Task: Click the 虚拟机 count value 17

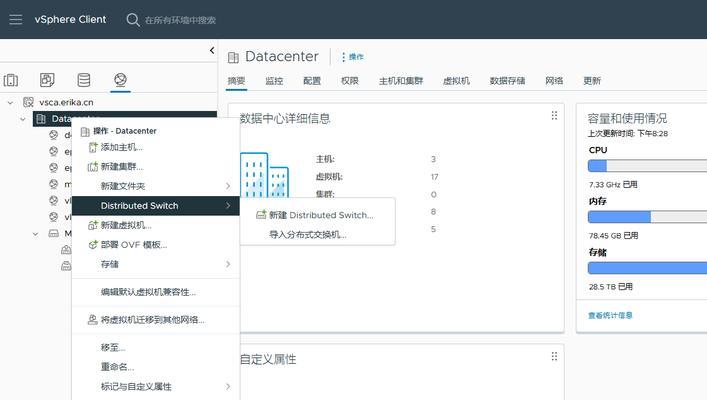Action: (435, 177)
